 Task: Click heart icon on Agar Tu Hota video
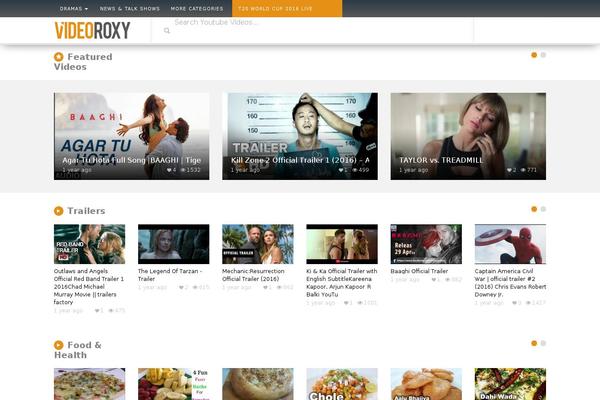169,170
